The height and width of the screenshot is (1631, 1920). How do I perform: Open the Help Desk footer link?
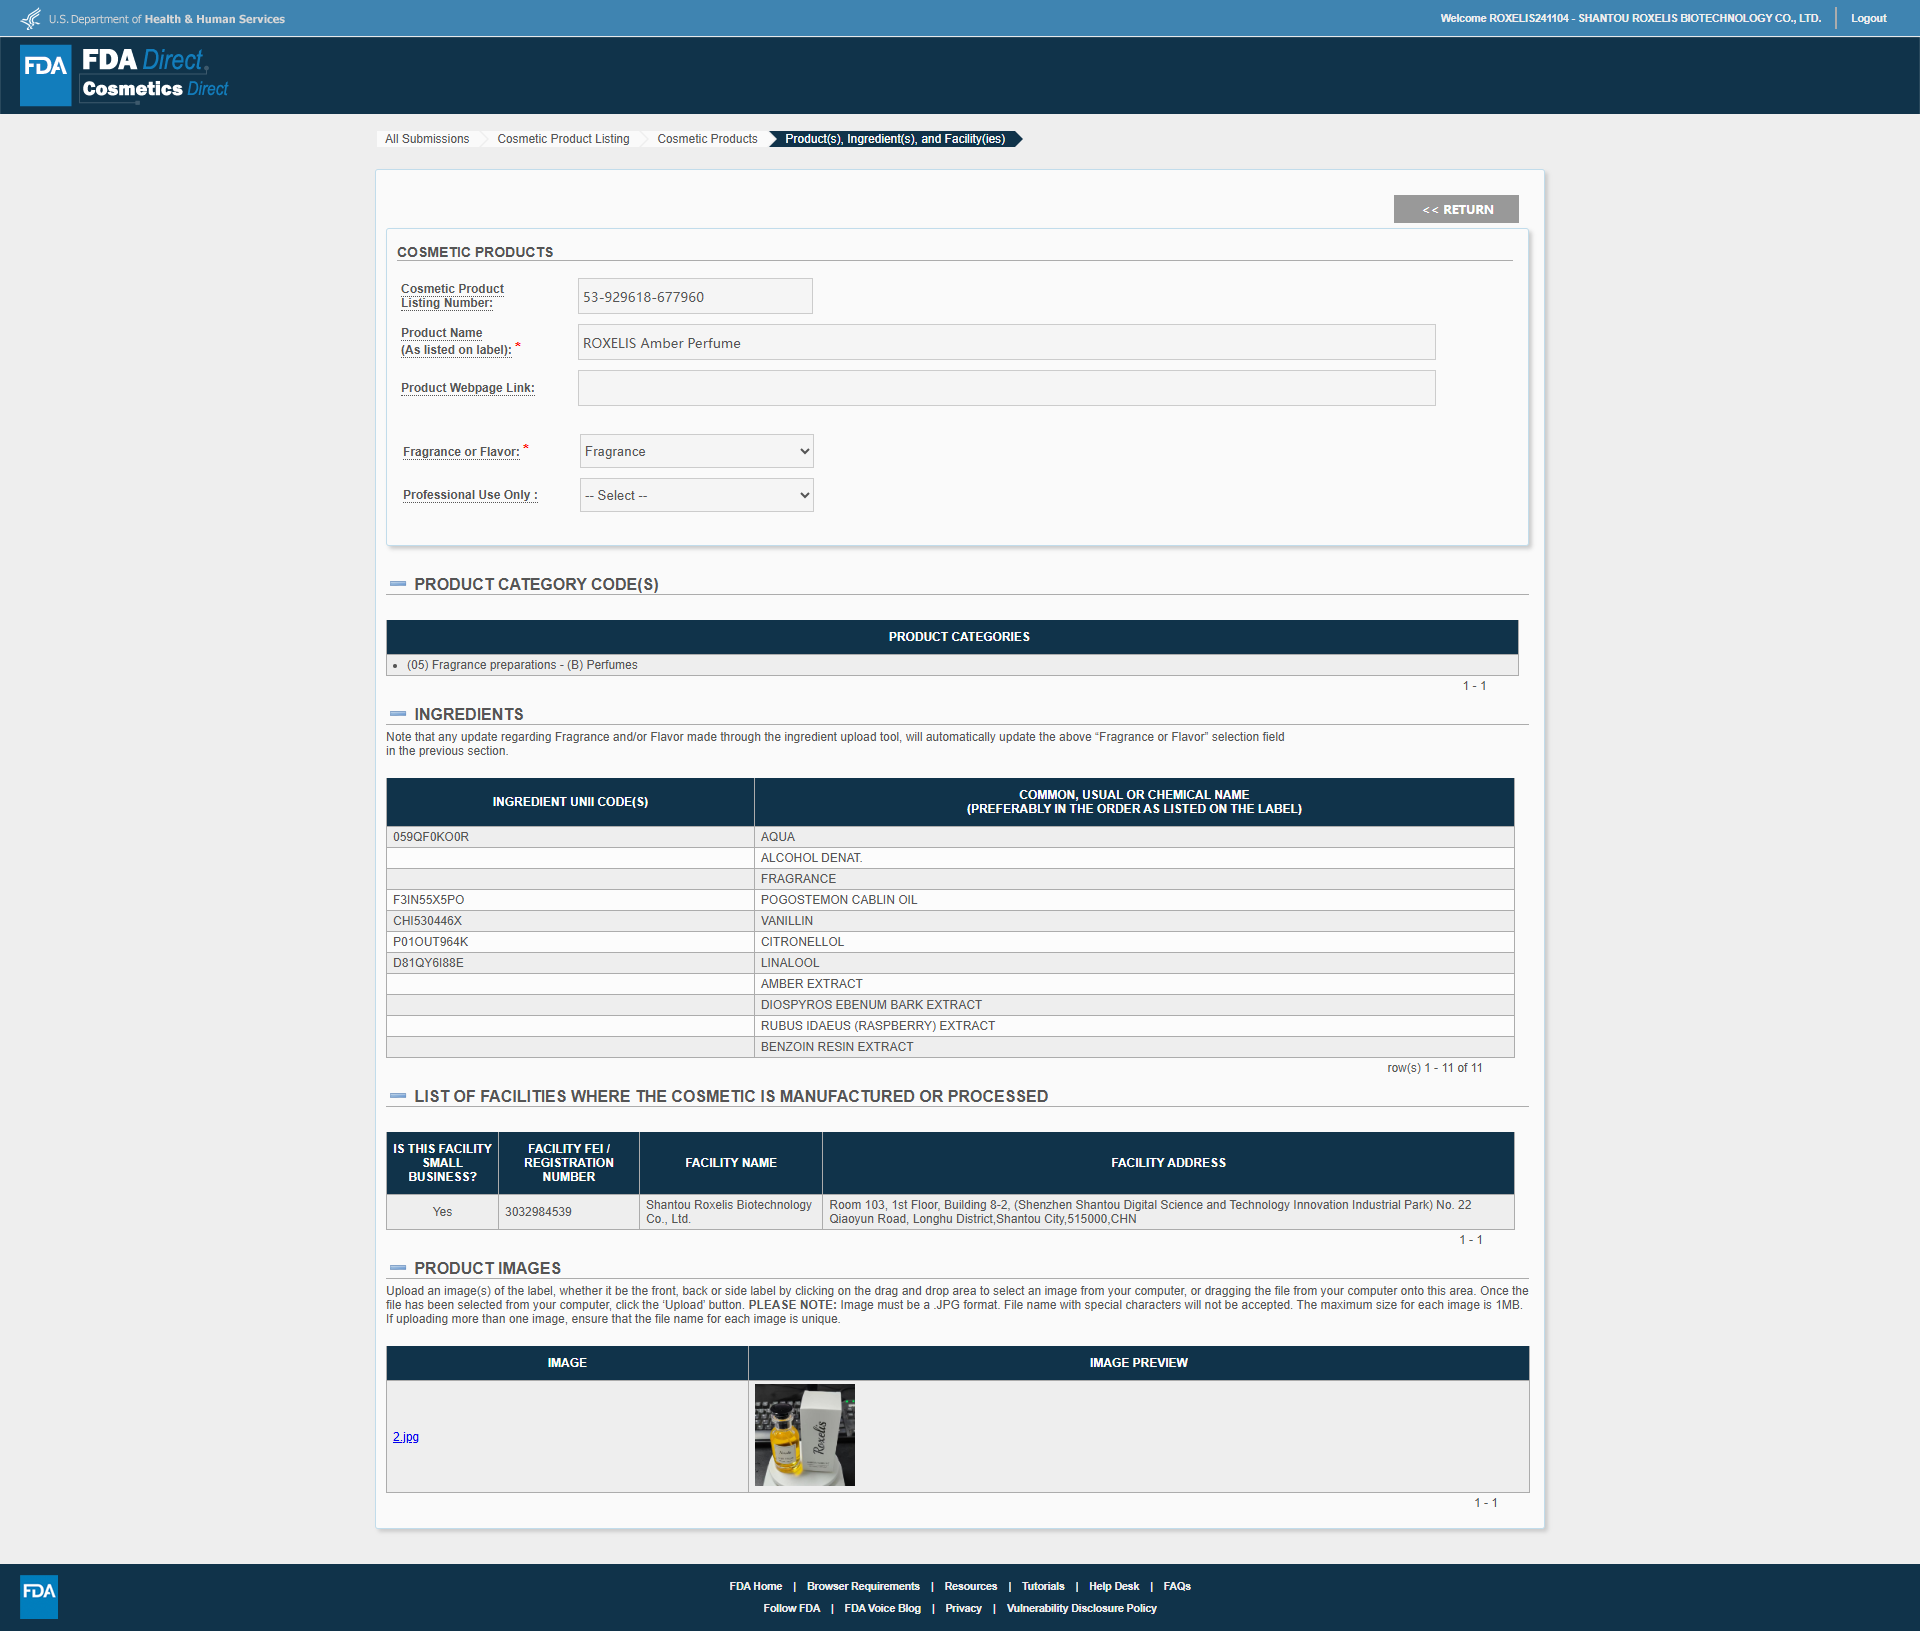(1114, 1586)
